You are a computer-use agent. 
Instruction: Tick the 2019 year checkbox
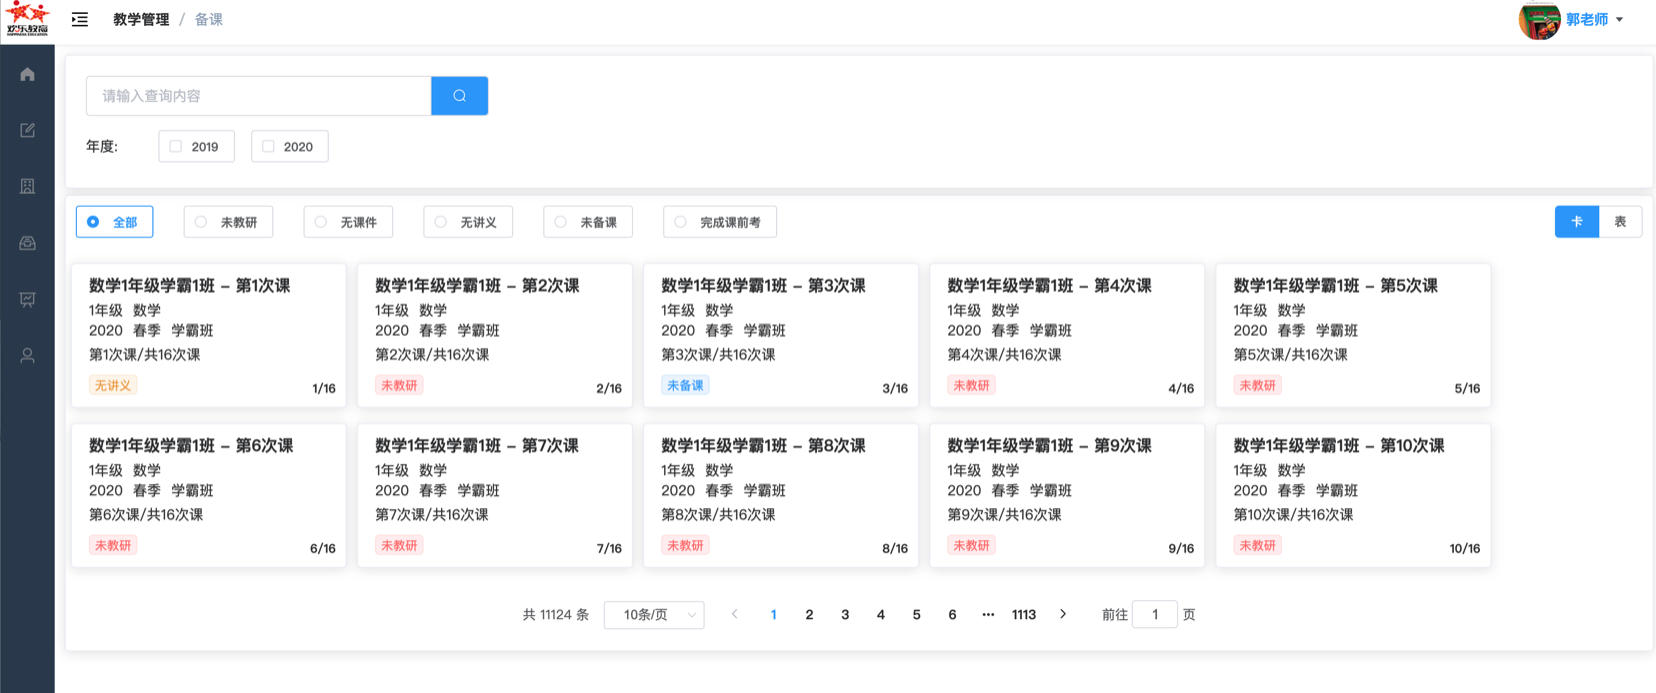176,146
